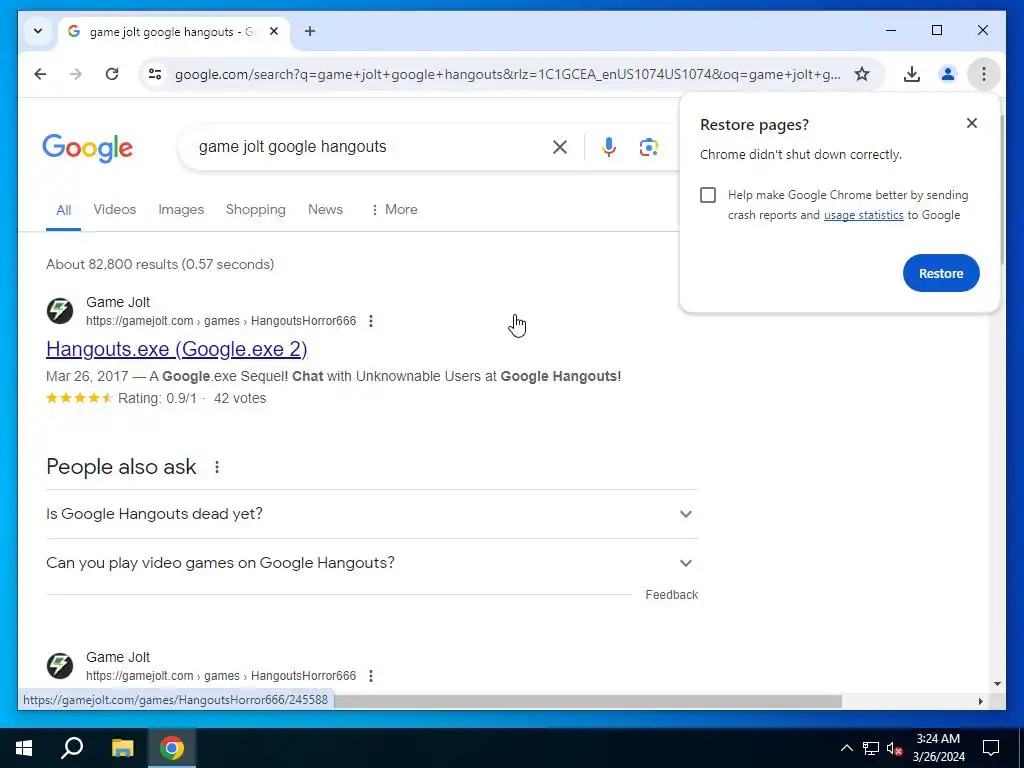Bookmark this page with star icon
Screen dimensions: 1024x768
(862, 74)
